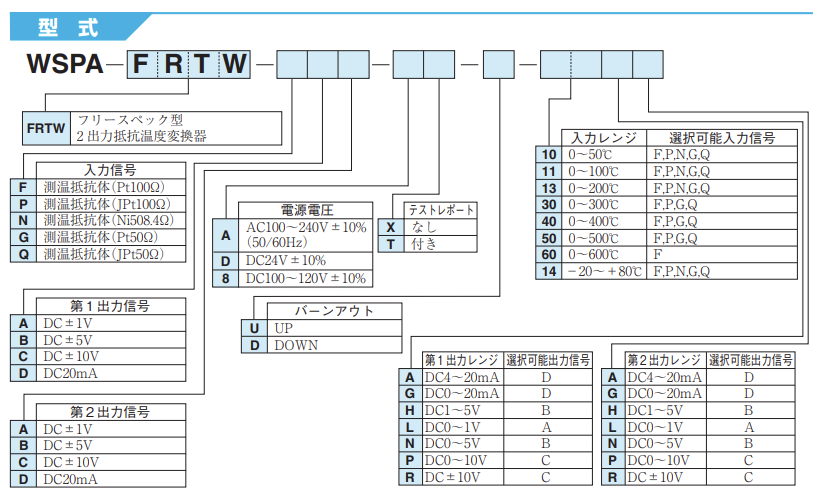
Task: Choose the JPt50Ω input signal row
Action: (110, 253)
